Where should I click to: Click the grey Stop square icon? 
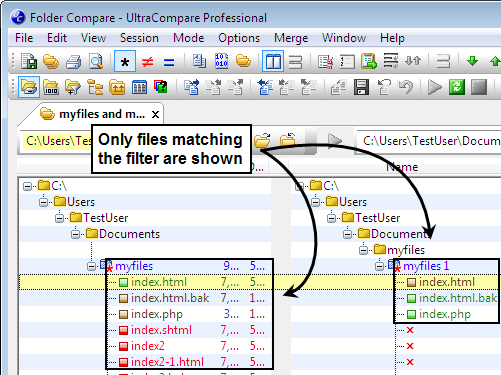tap(479, 87)
